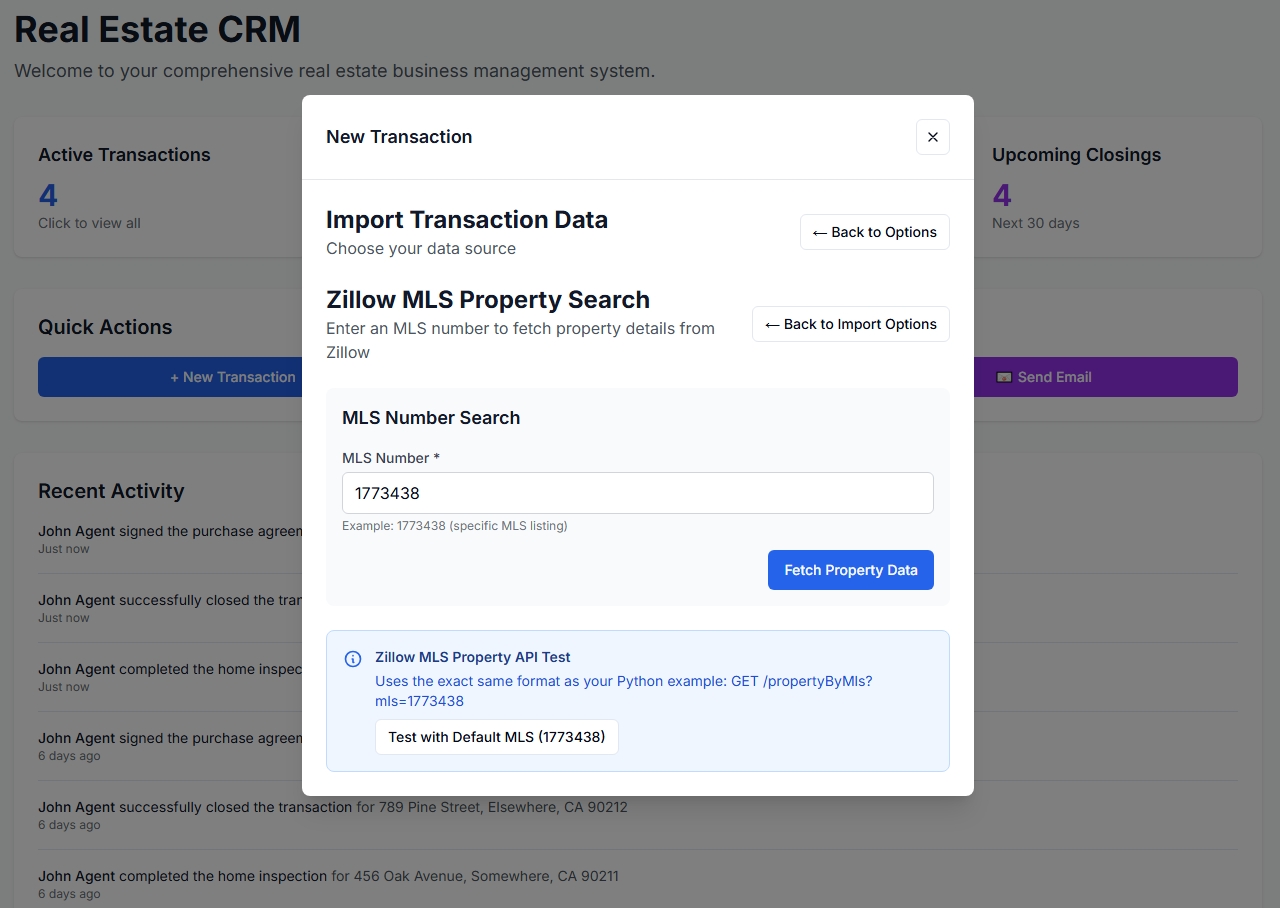The height and width of the screenshot is (908, 1280).
Task: Click the Recent Activity heading
Action: coord(111,491)
